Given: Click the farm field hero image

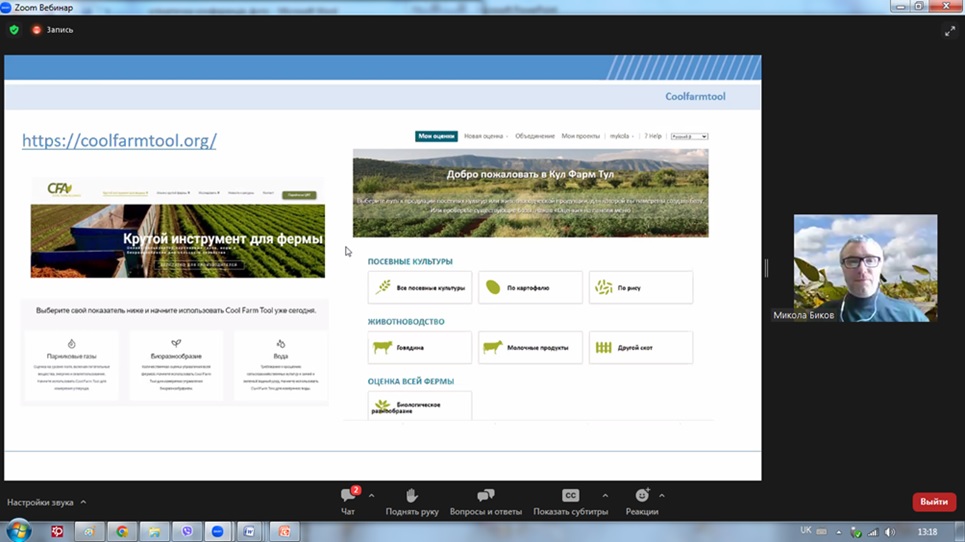Looking at the screenshot, I should [178, 241].
